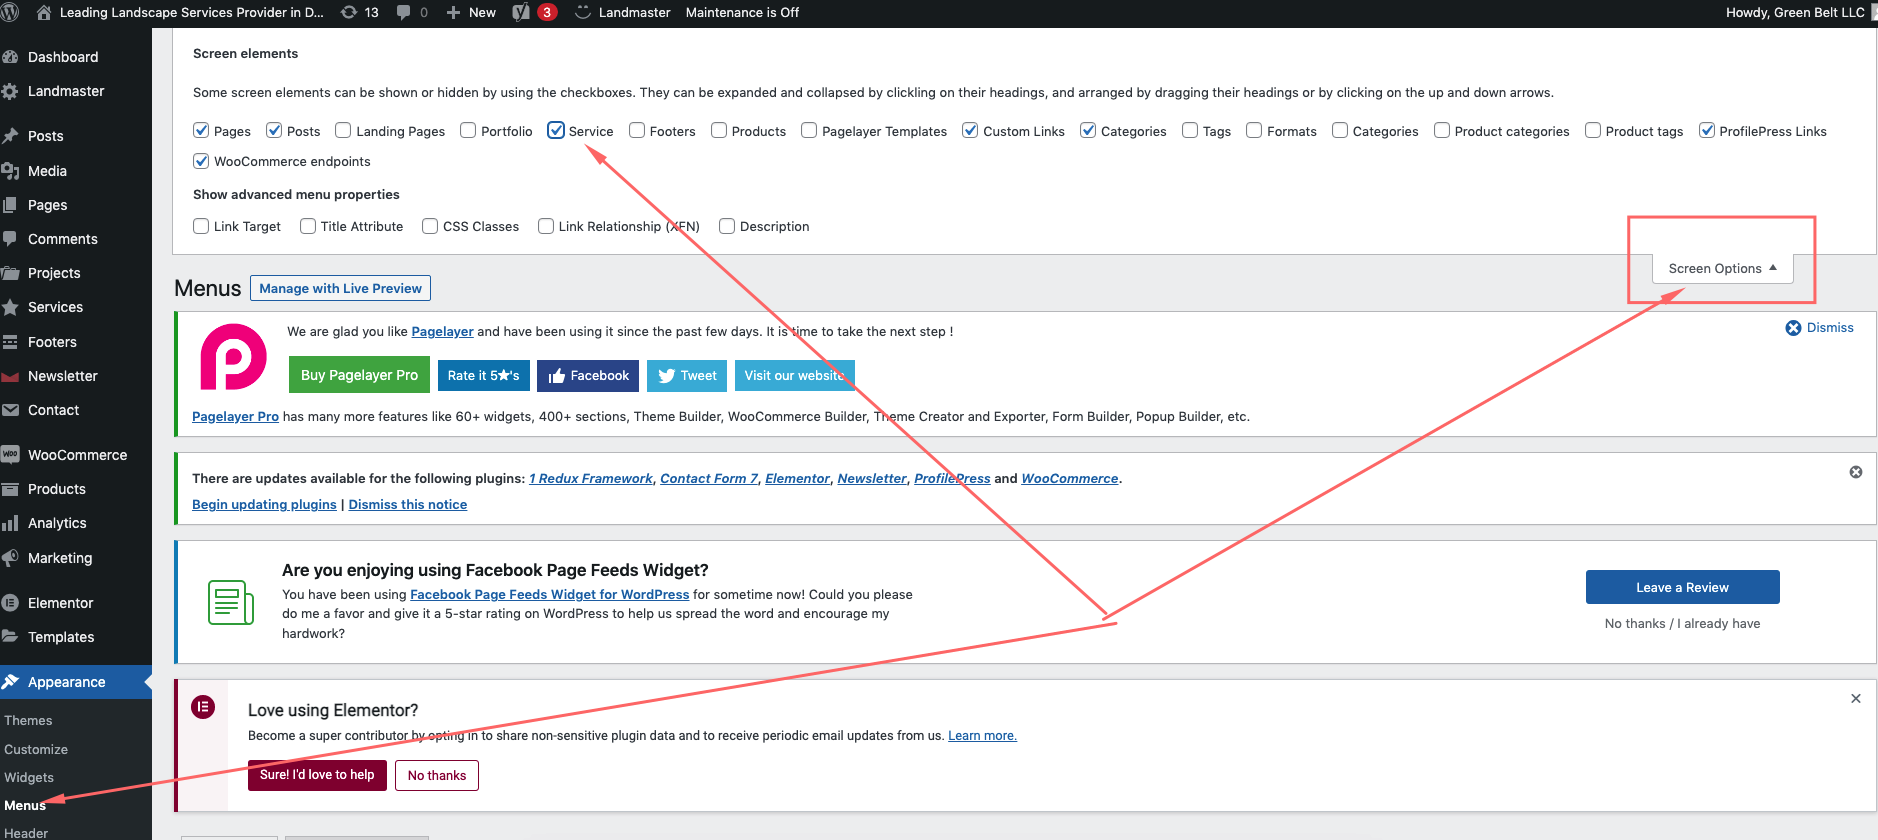Click the Marketing megaphone icon

point(10,558)
